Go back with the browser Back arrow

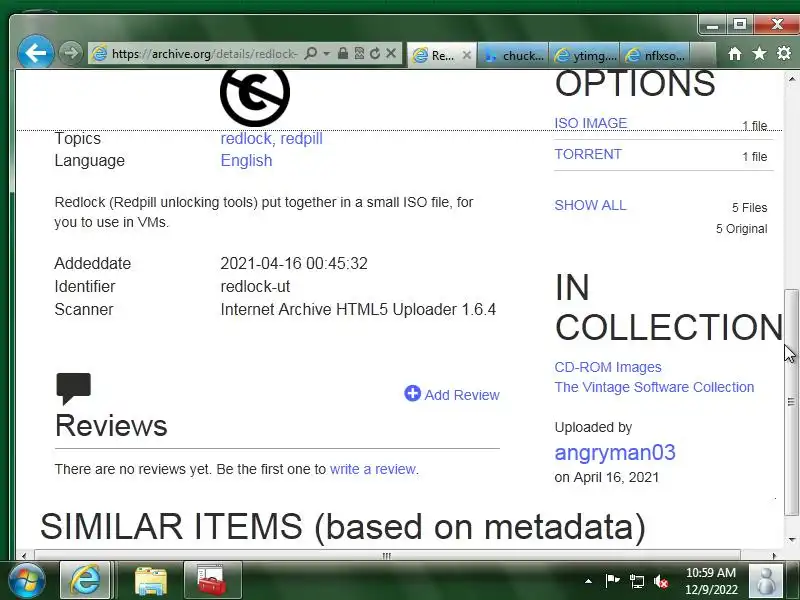(x=35, y=53)
